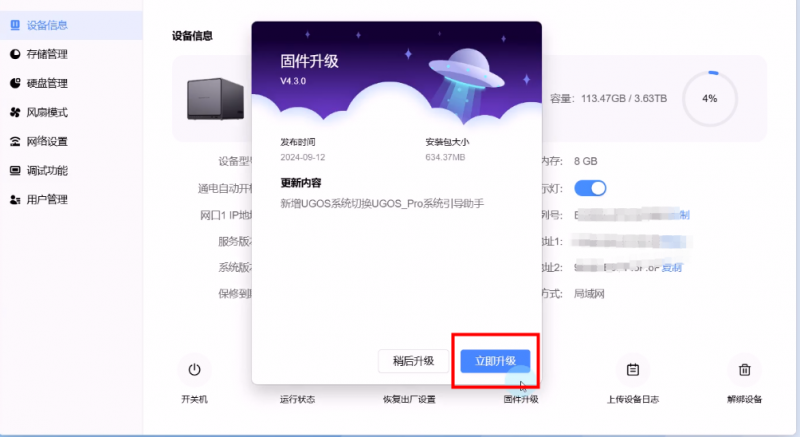The width and height of the screenshot is (800, 437).
Task: Open 调试功能 in the sidebar
Action: pyautogui.click(x=47, y=170)
